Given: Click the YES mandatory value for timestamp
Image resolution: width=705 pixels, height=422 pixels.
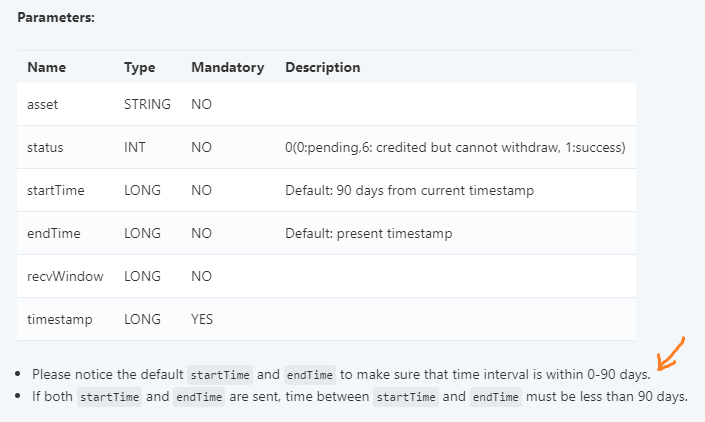Looking at the screenshot, I should (x=202, y=319).
